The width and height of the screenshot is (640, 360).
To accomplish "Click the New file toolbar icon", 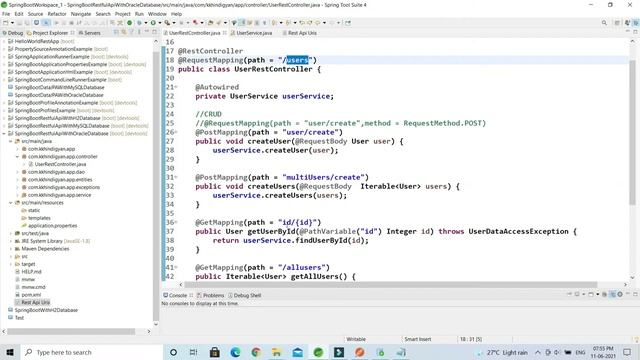I will click(x=6, y=23).
